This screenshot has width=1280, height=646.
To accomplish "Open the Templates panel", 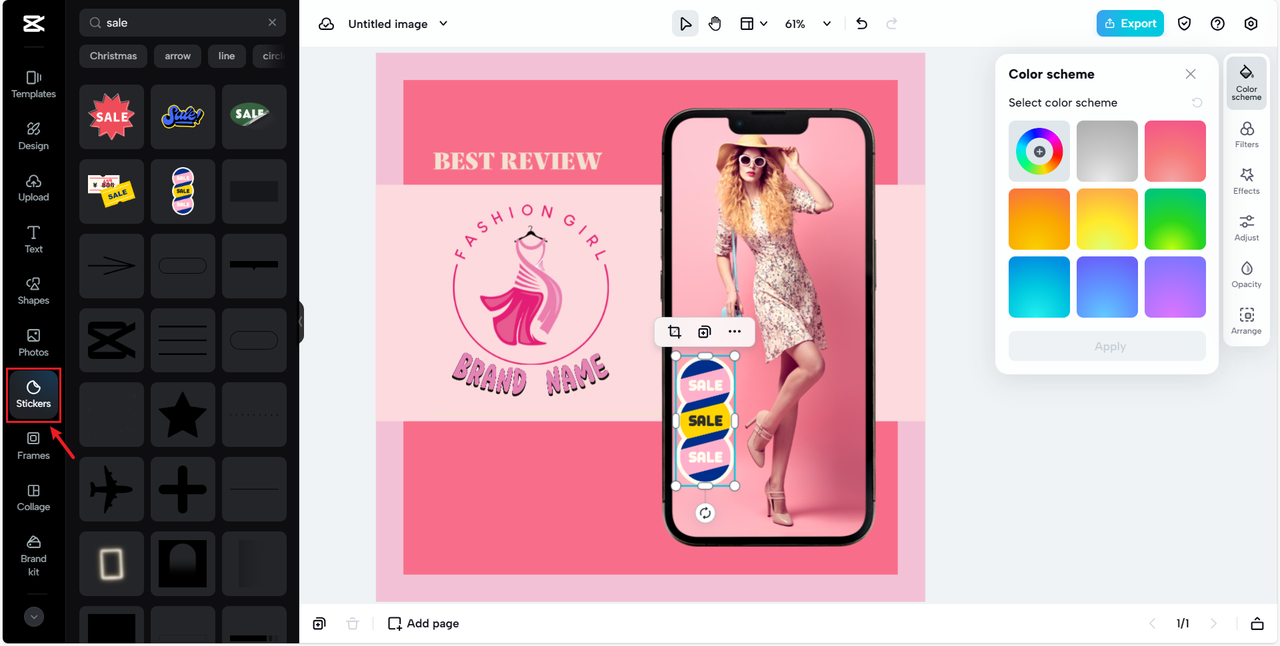I will pos(33,84).
